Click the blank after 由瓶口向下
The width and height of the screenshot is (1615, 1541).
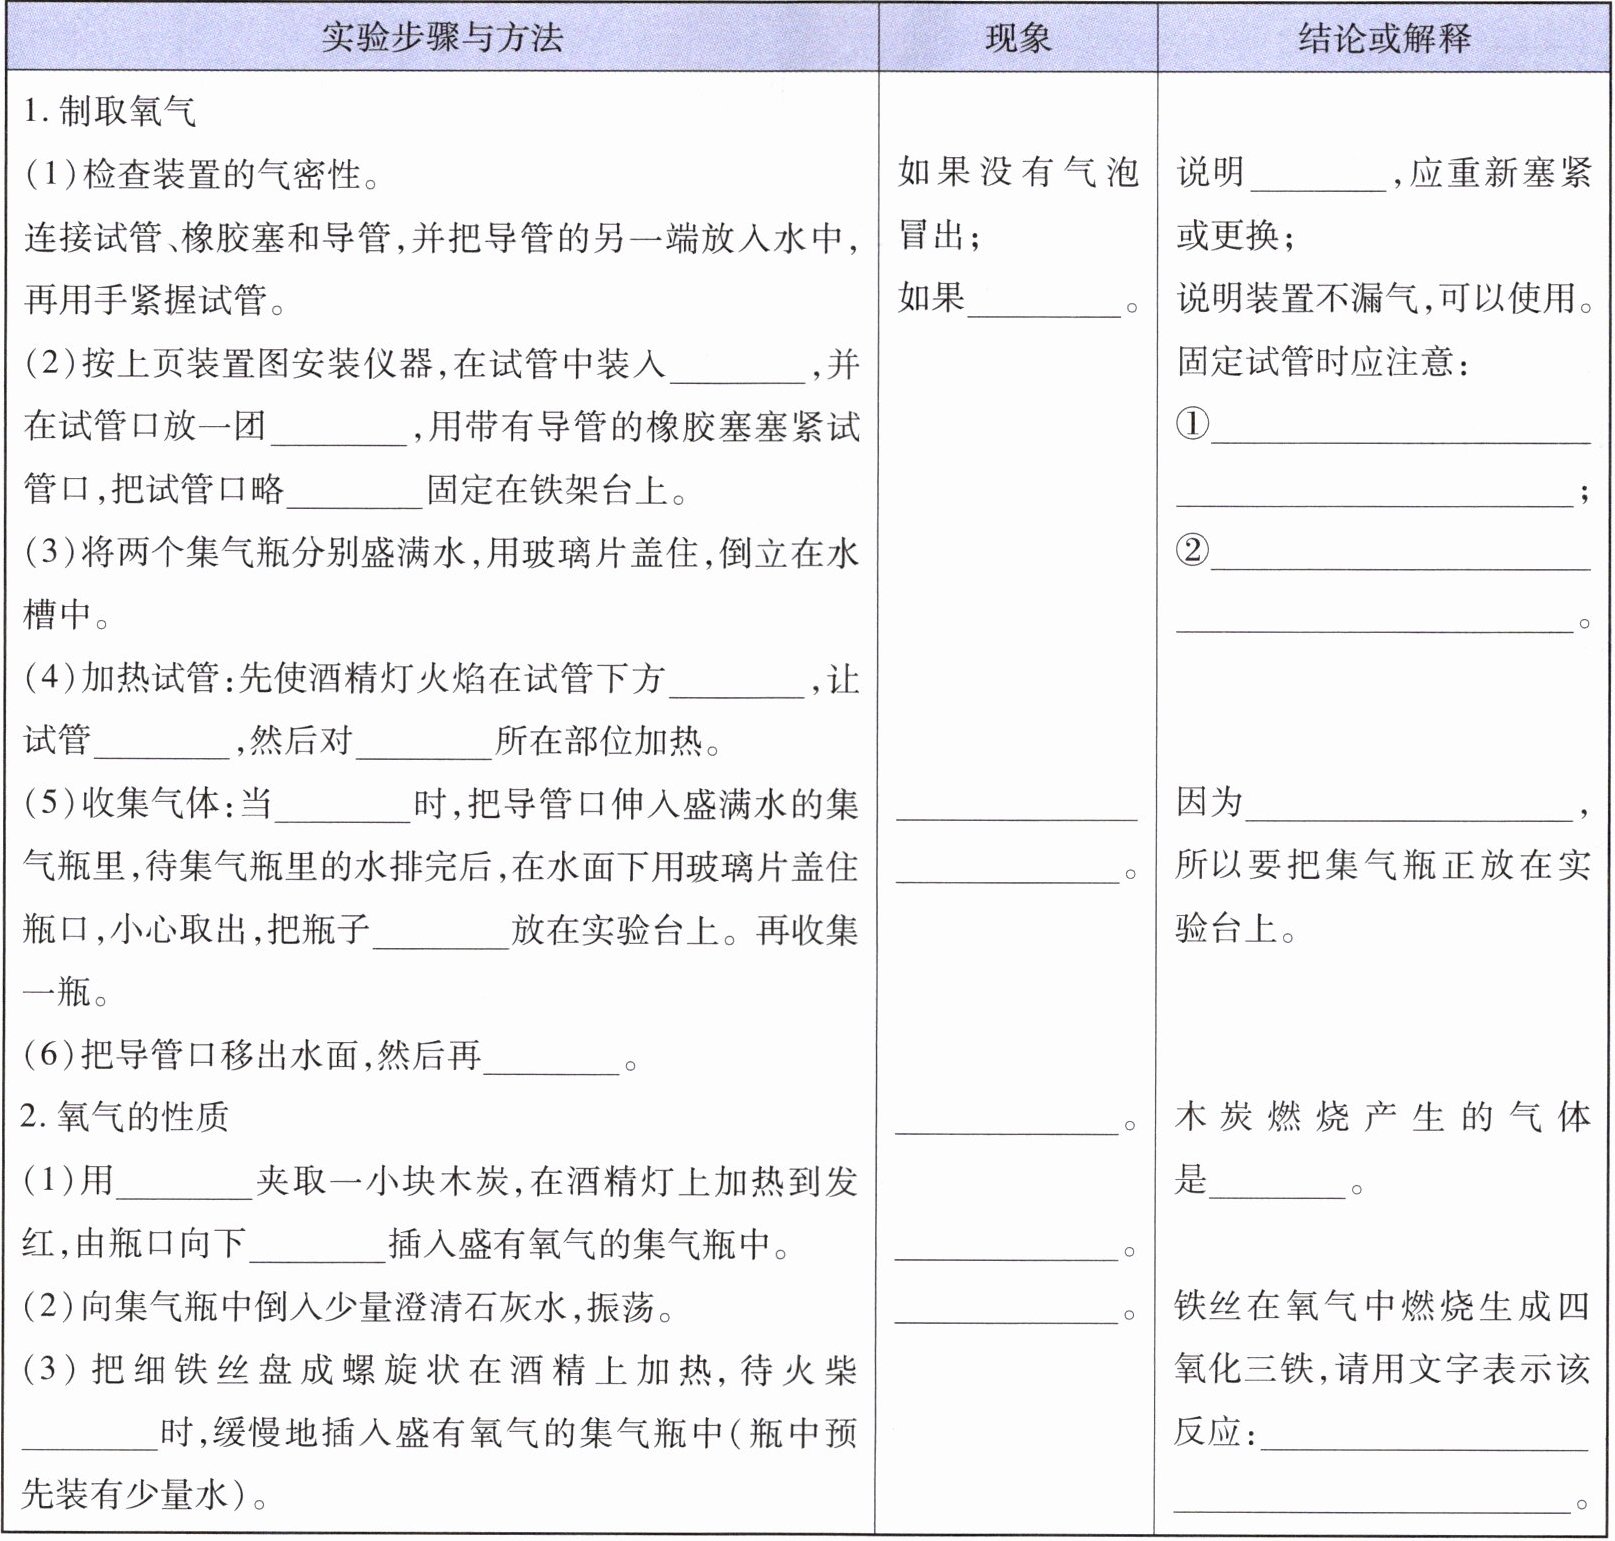click(x=317, y=1248)
